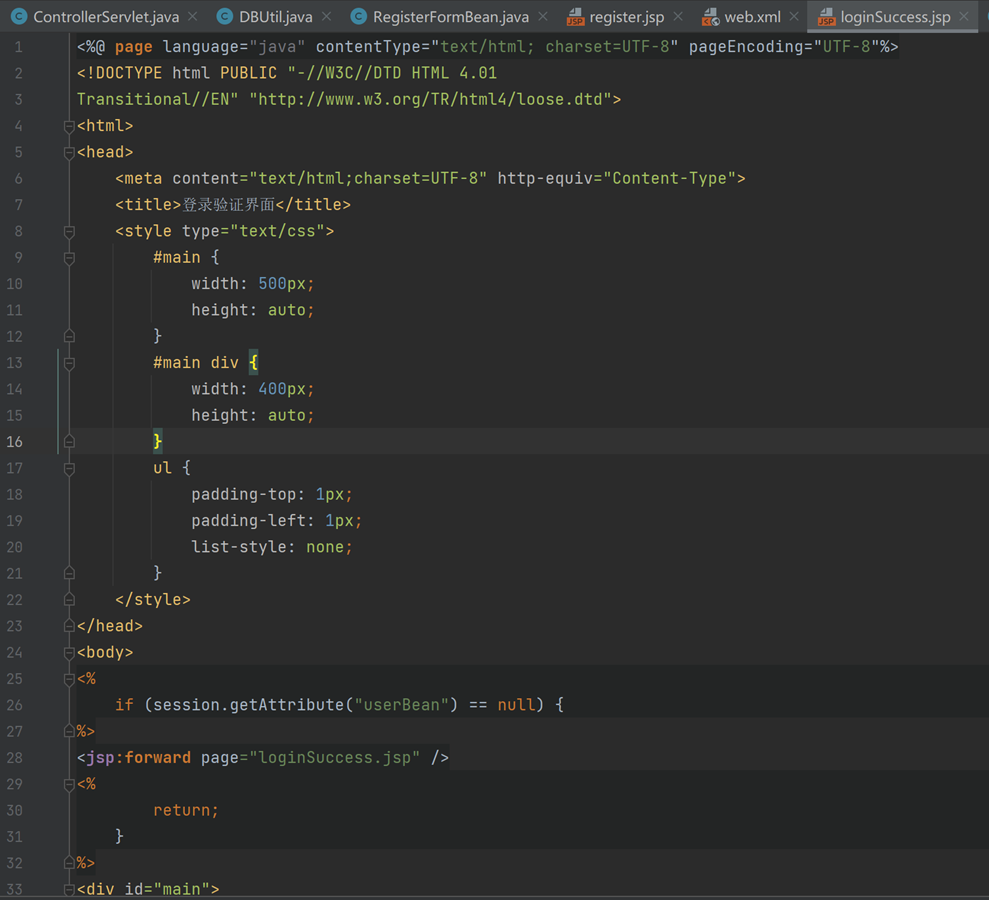
Task: Click the '<!DOCTYPE html PUBLIC' text
Action: pos(177,73)
